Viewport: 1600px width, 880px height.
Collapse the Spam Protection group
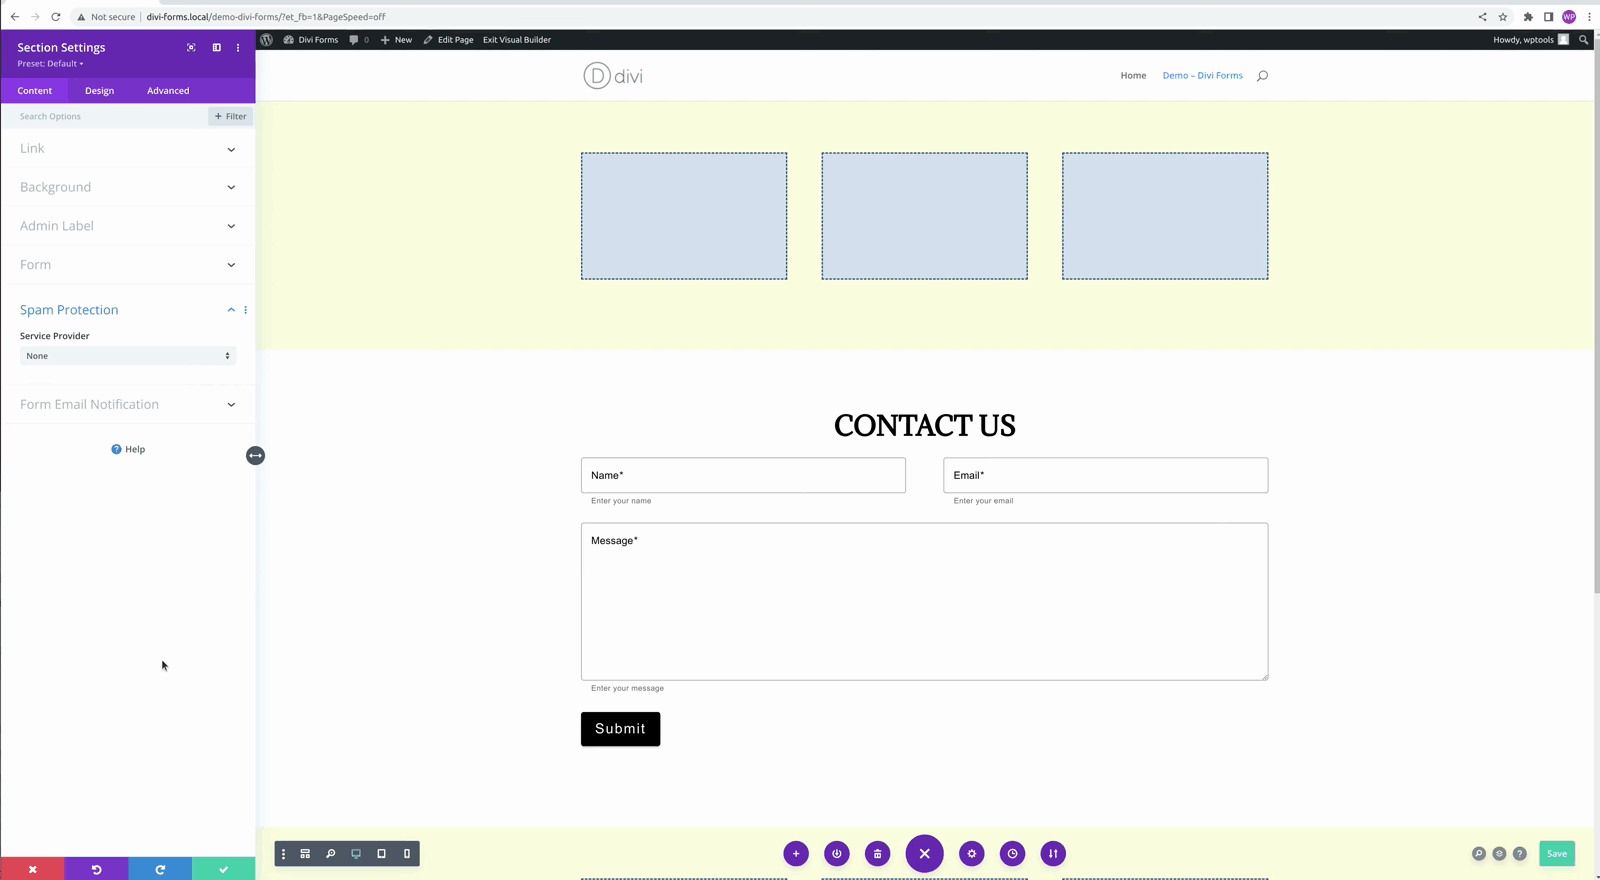[x=231, y=310]
